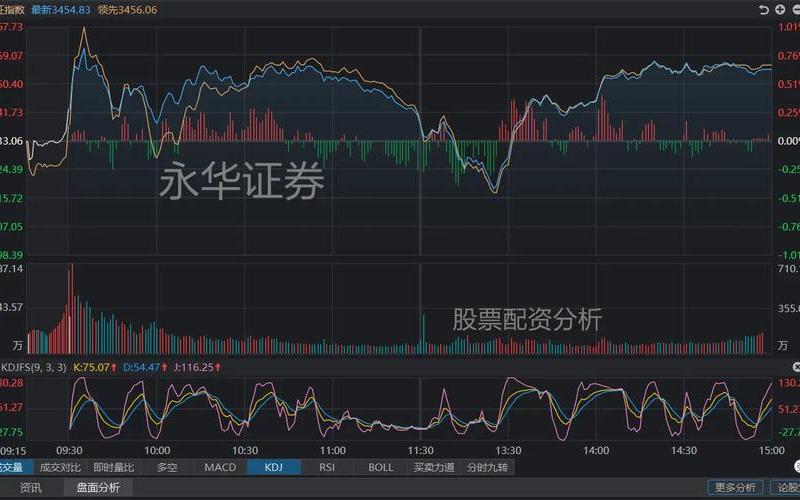
Task: Open the 资讯 tab
Action: [31, 488]
